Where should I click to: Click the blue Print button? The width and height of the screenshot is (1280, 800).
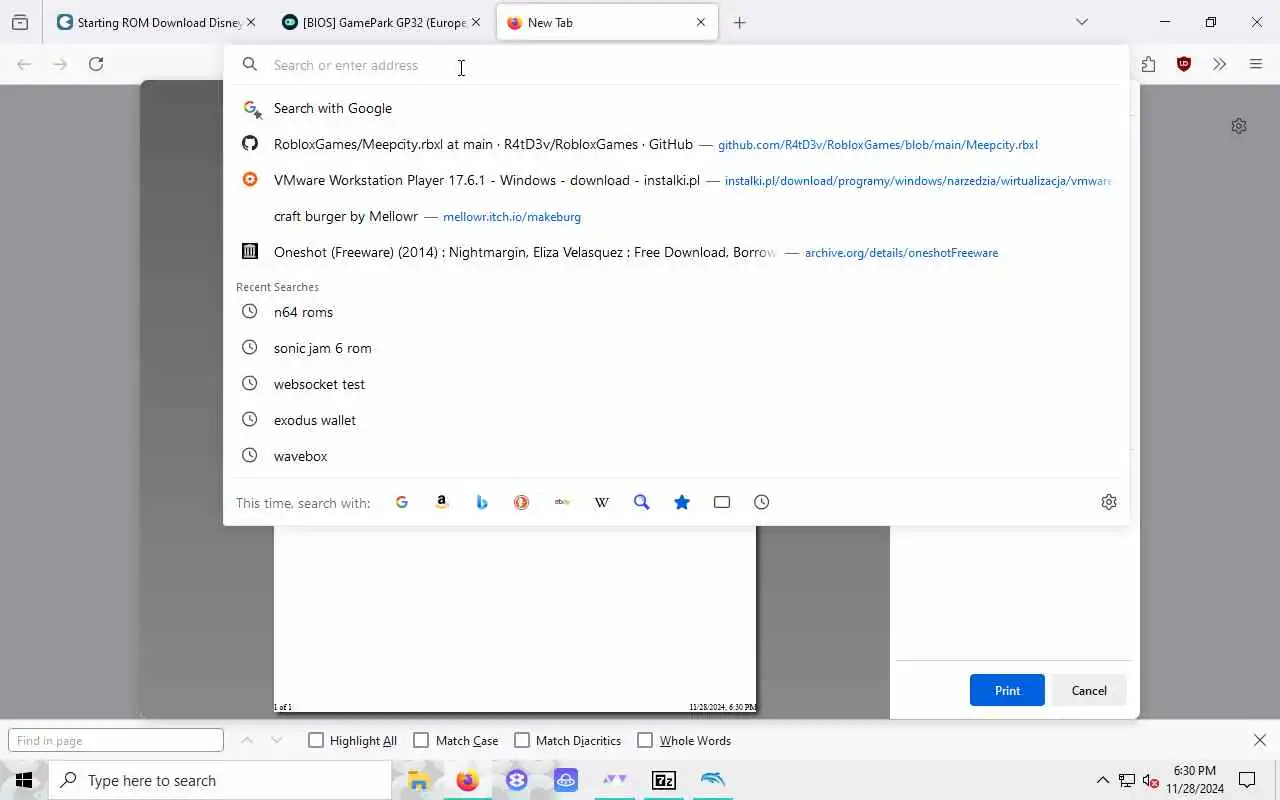1007,690
